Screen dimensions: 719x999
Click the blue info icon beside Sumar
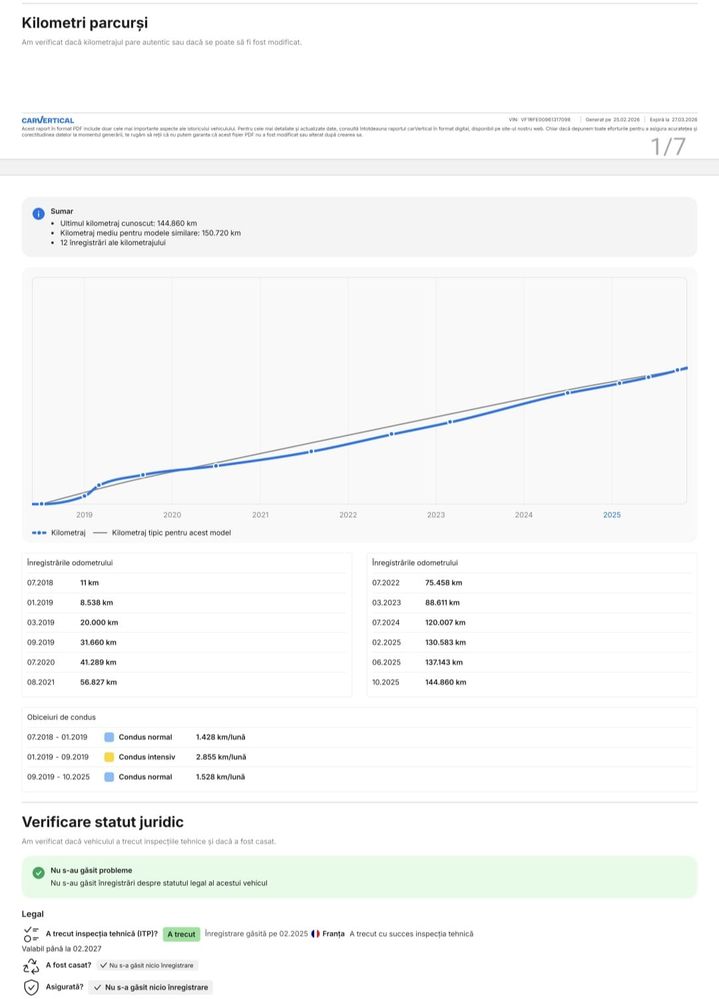coord(38,213)
